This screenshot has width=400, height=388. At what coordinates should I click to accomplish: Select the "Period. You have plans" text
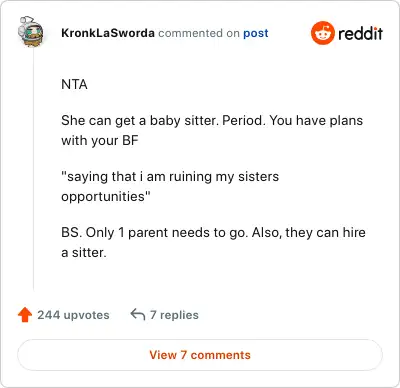point(292,121)
